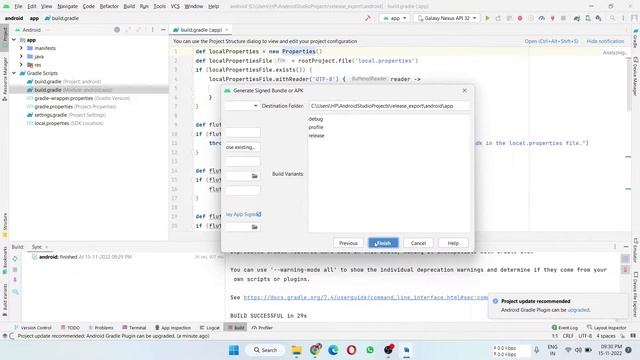Open Project panel options three-dot icon
This screenshot has height=360, width=640.
coord(152,30)
